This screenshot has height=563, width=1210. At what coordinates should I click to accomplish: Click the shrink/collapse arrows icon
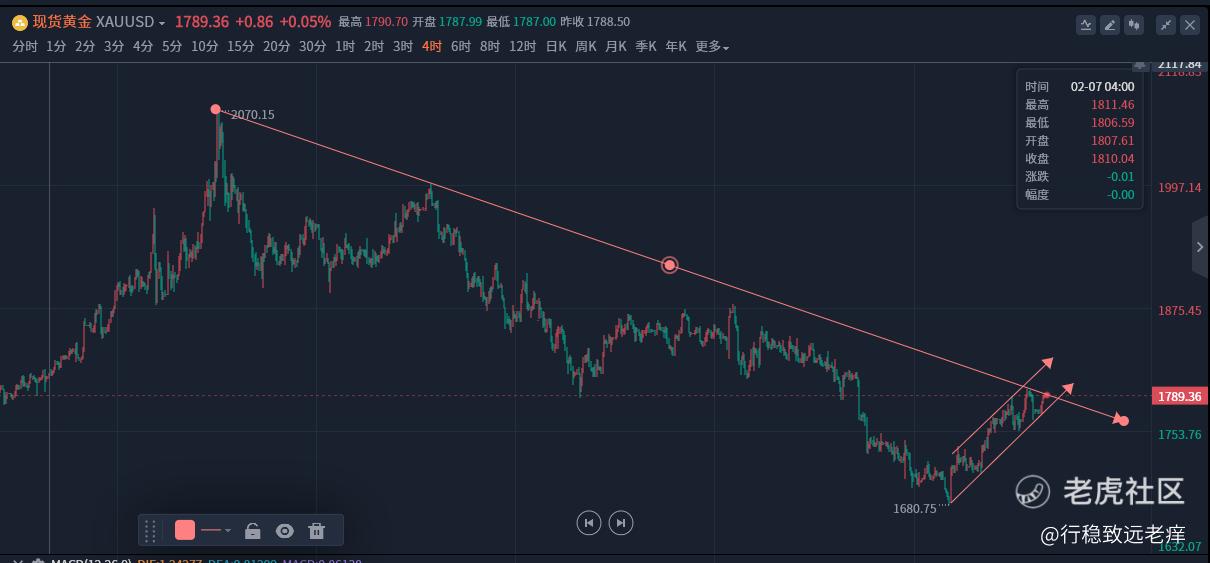click(x=1166, y=25)
